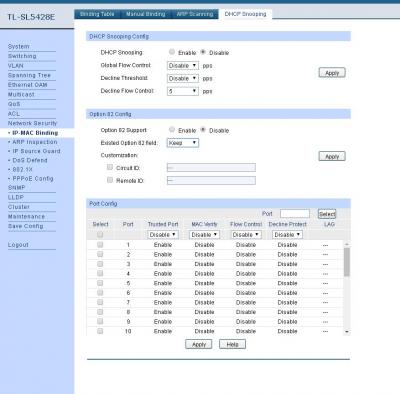Open the System menu in sidebar
400x394 pixels.
[19, 47]
